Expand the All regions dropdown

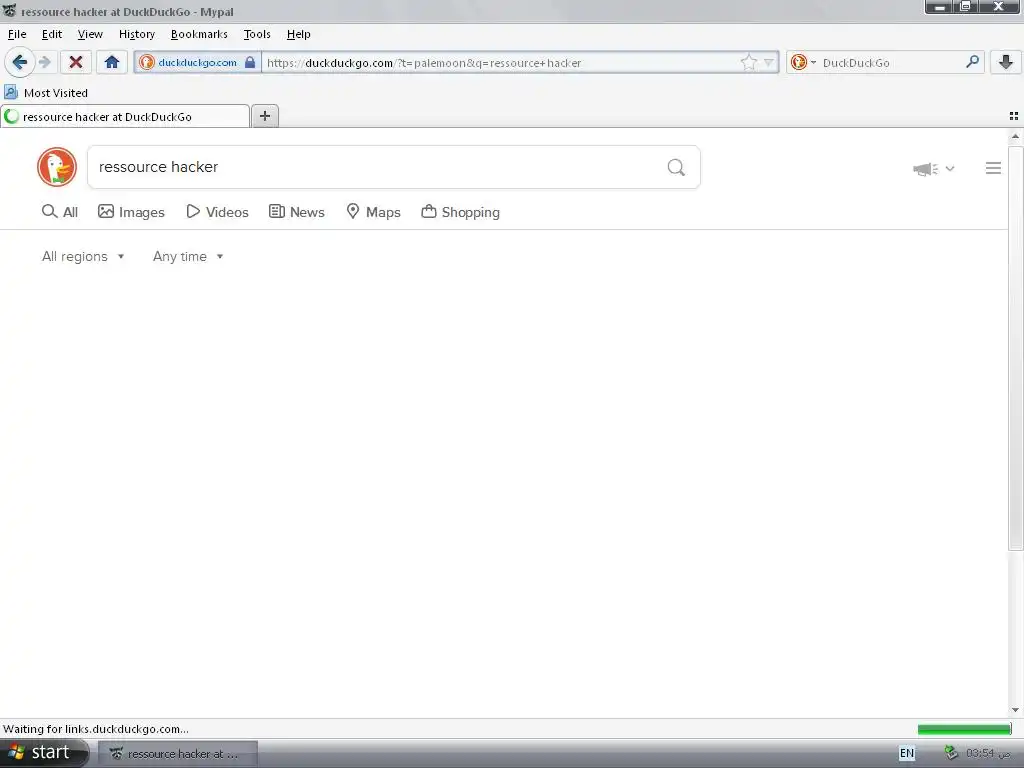click(83, 257)
